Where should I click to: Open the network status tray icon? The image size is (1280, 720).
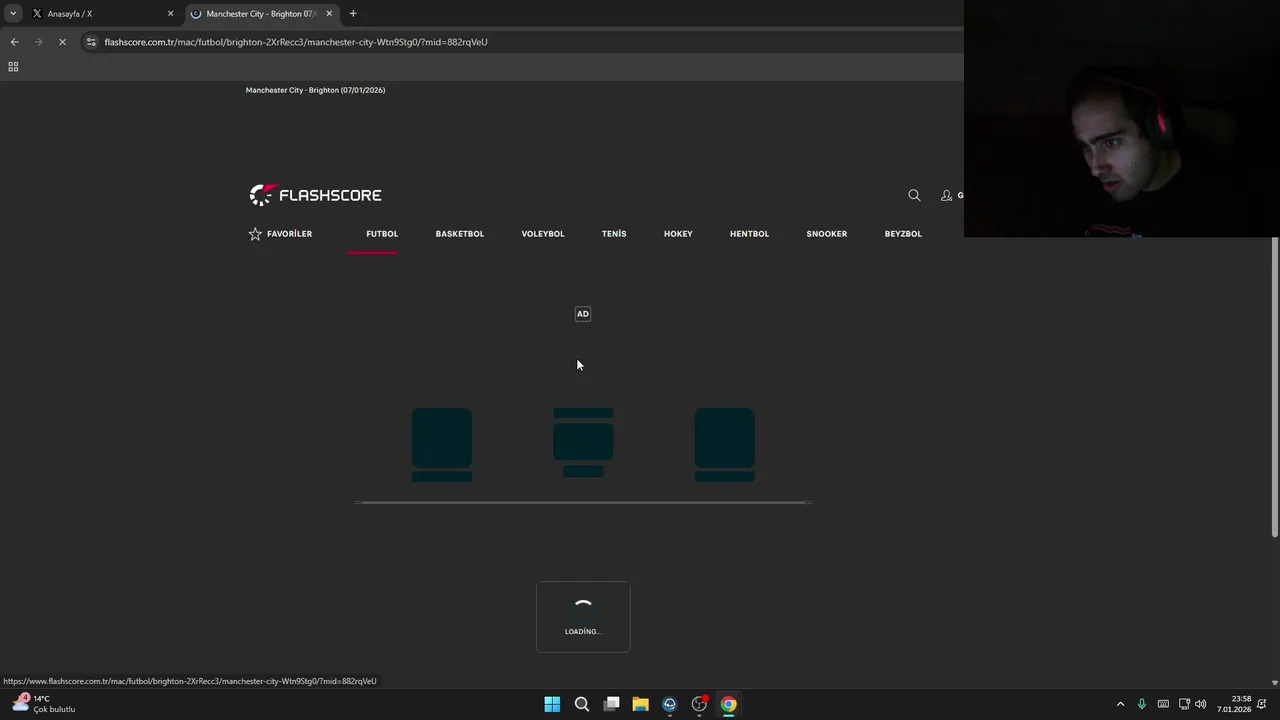1184,704
